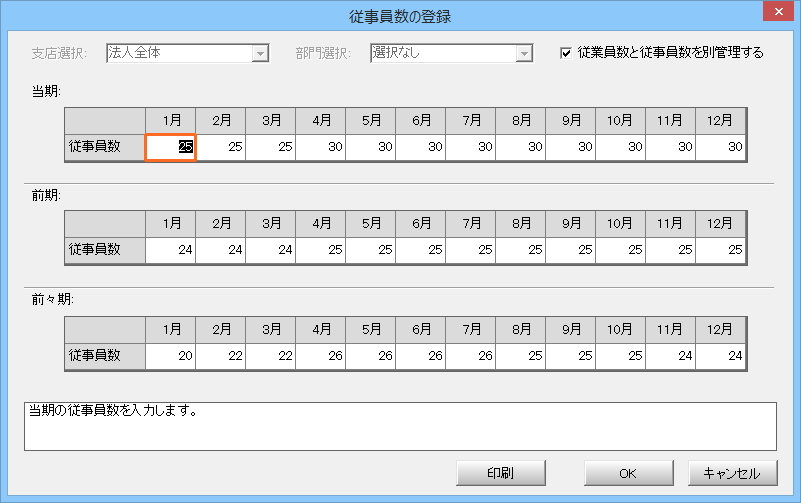
Task: Select 前々期 4月 従事員数 cell
Action: 320,356
